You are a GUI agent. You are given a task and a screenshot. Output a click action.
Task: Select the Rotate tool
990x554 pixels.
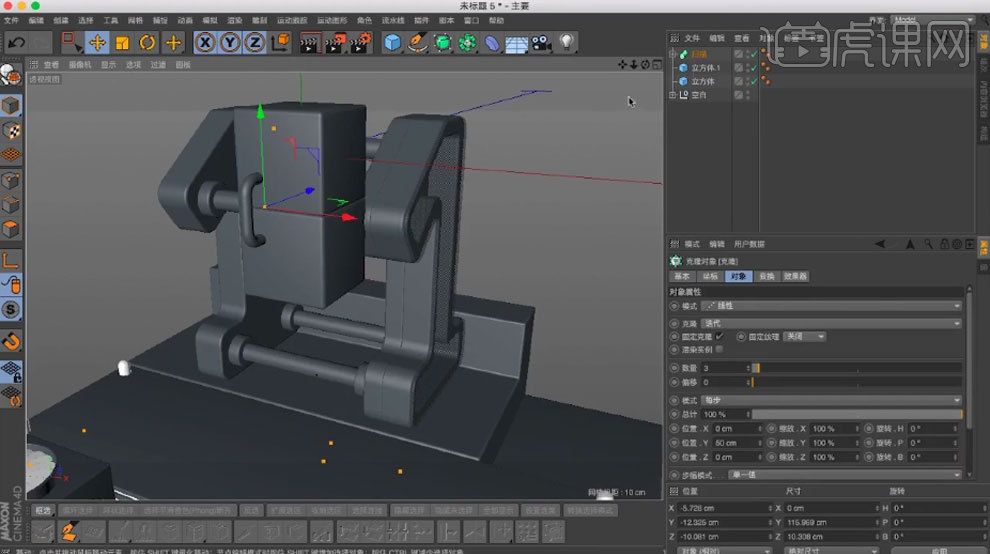147,42
